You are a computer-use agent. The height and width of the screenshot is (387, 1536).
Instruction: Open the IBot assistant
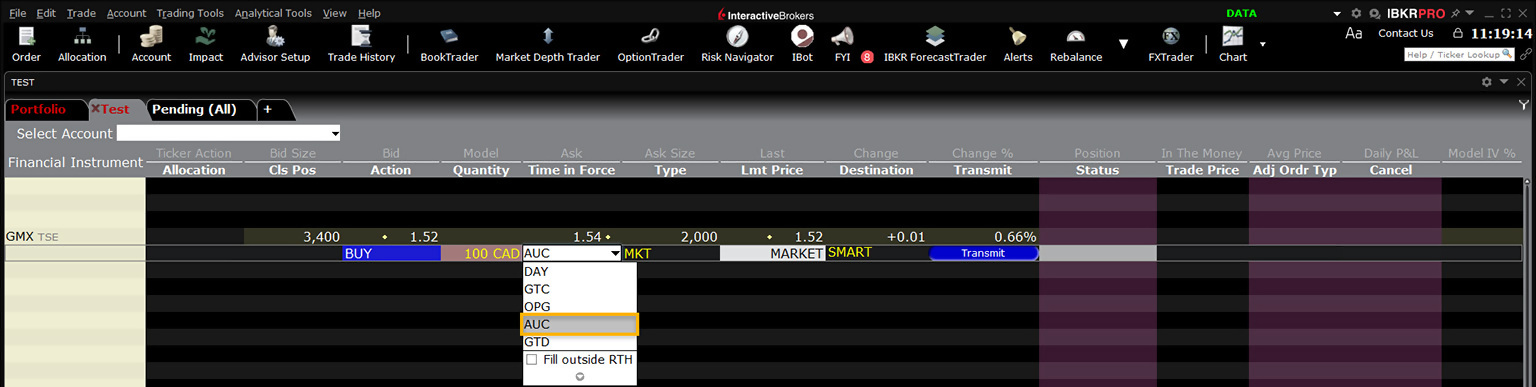(802, 45)
